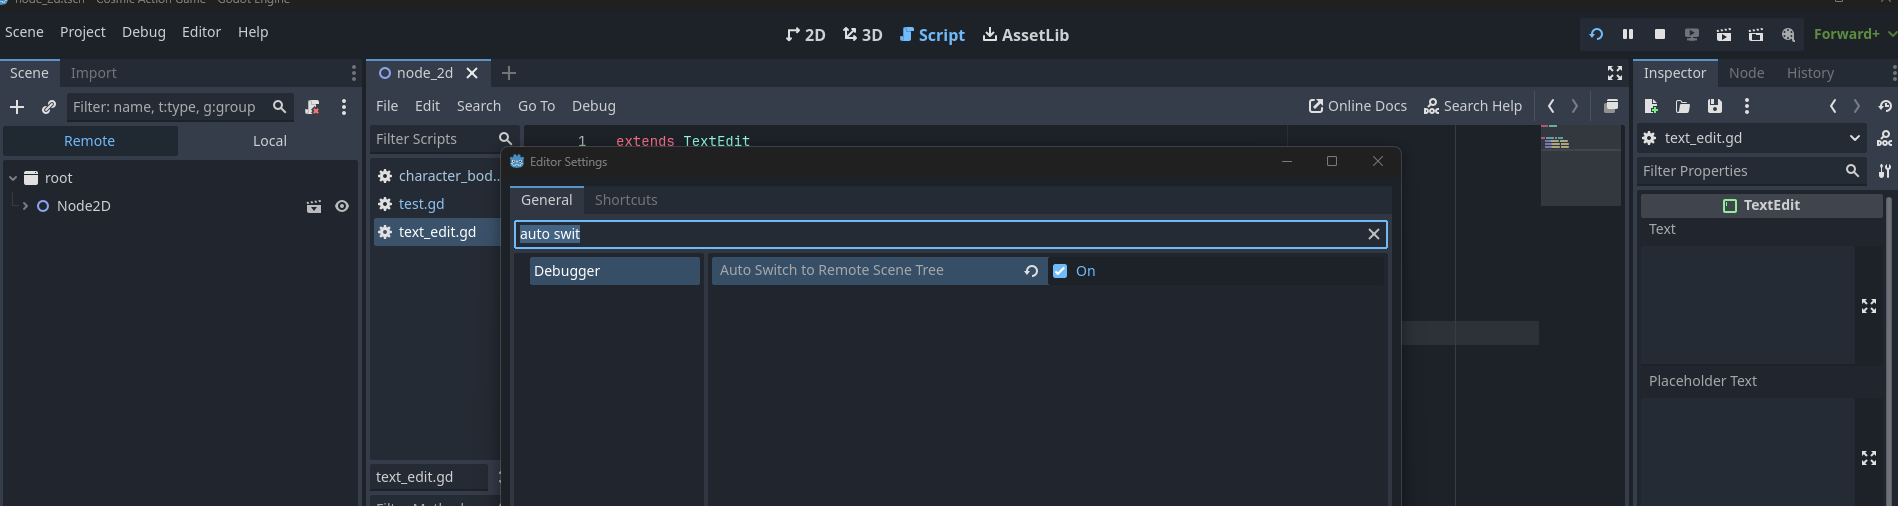Revert Auto Switch to Remote Scene Tree setting
The height and width of the screenshot is (506, 1898).
pos(1031,271)
